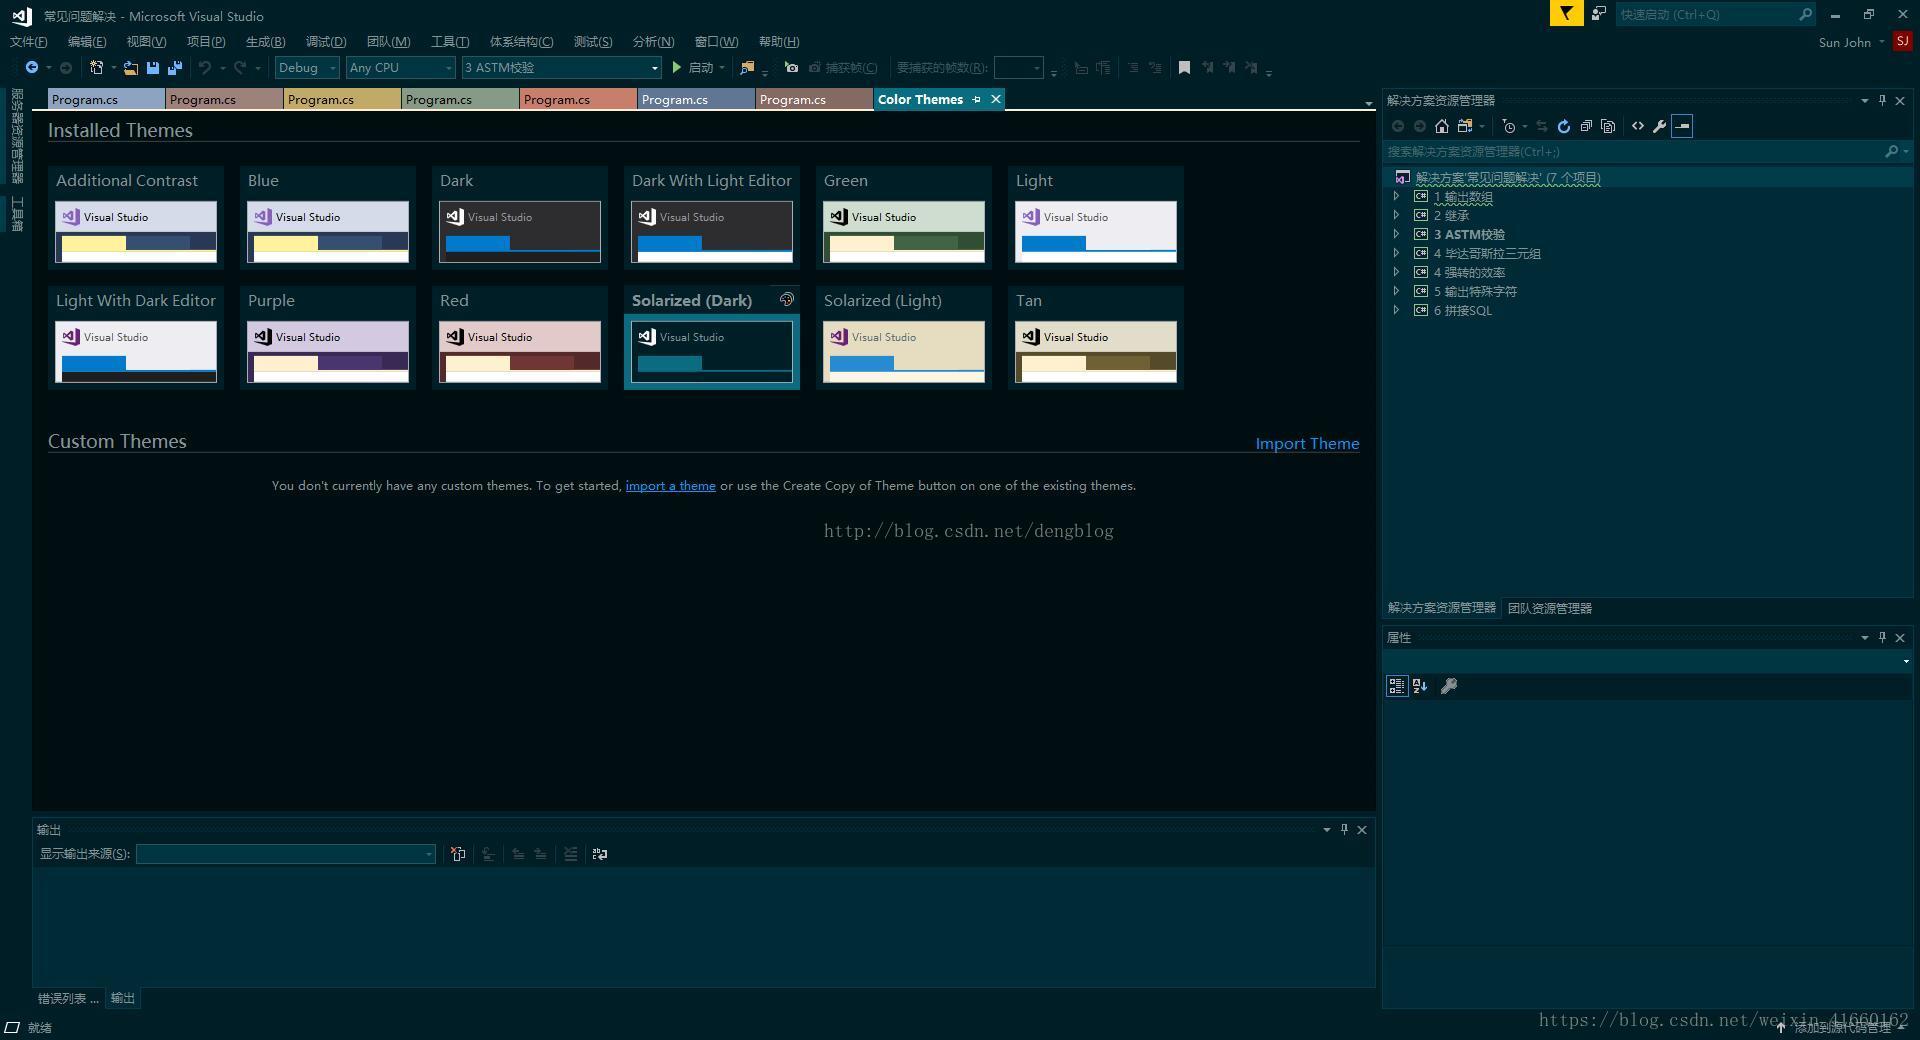Screen dimensions: 1920x1040
Task: Click the 'import a theme' inline link
Action: coord(670,486)
